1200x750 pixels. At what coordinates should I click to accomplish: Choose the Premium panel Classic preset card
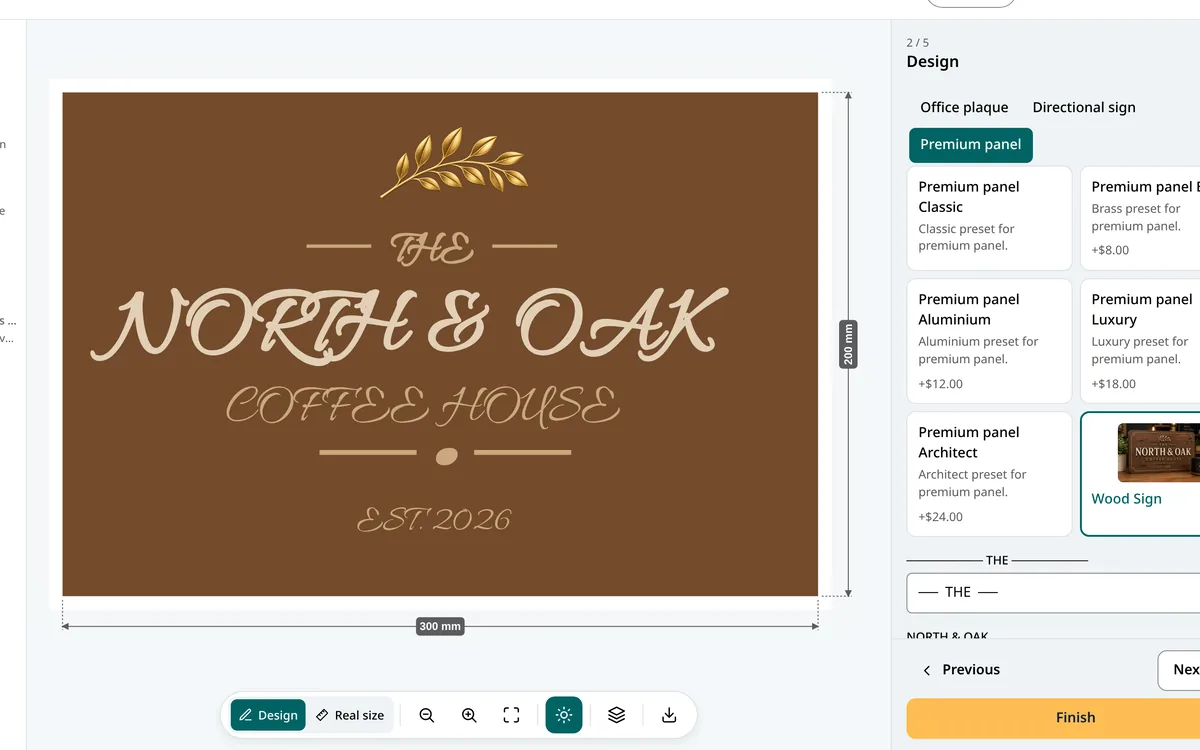click(989, 218)
